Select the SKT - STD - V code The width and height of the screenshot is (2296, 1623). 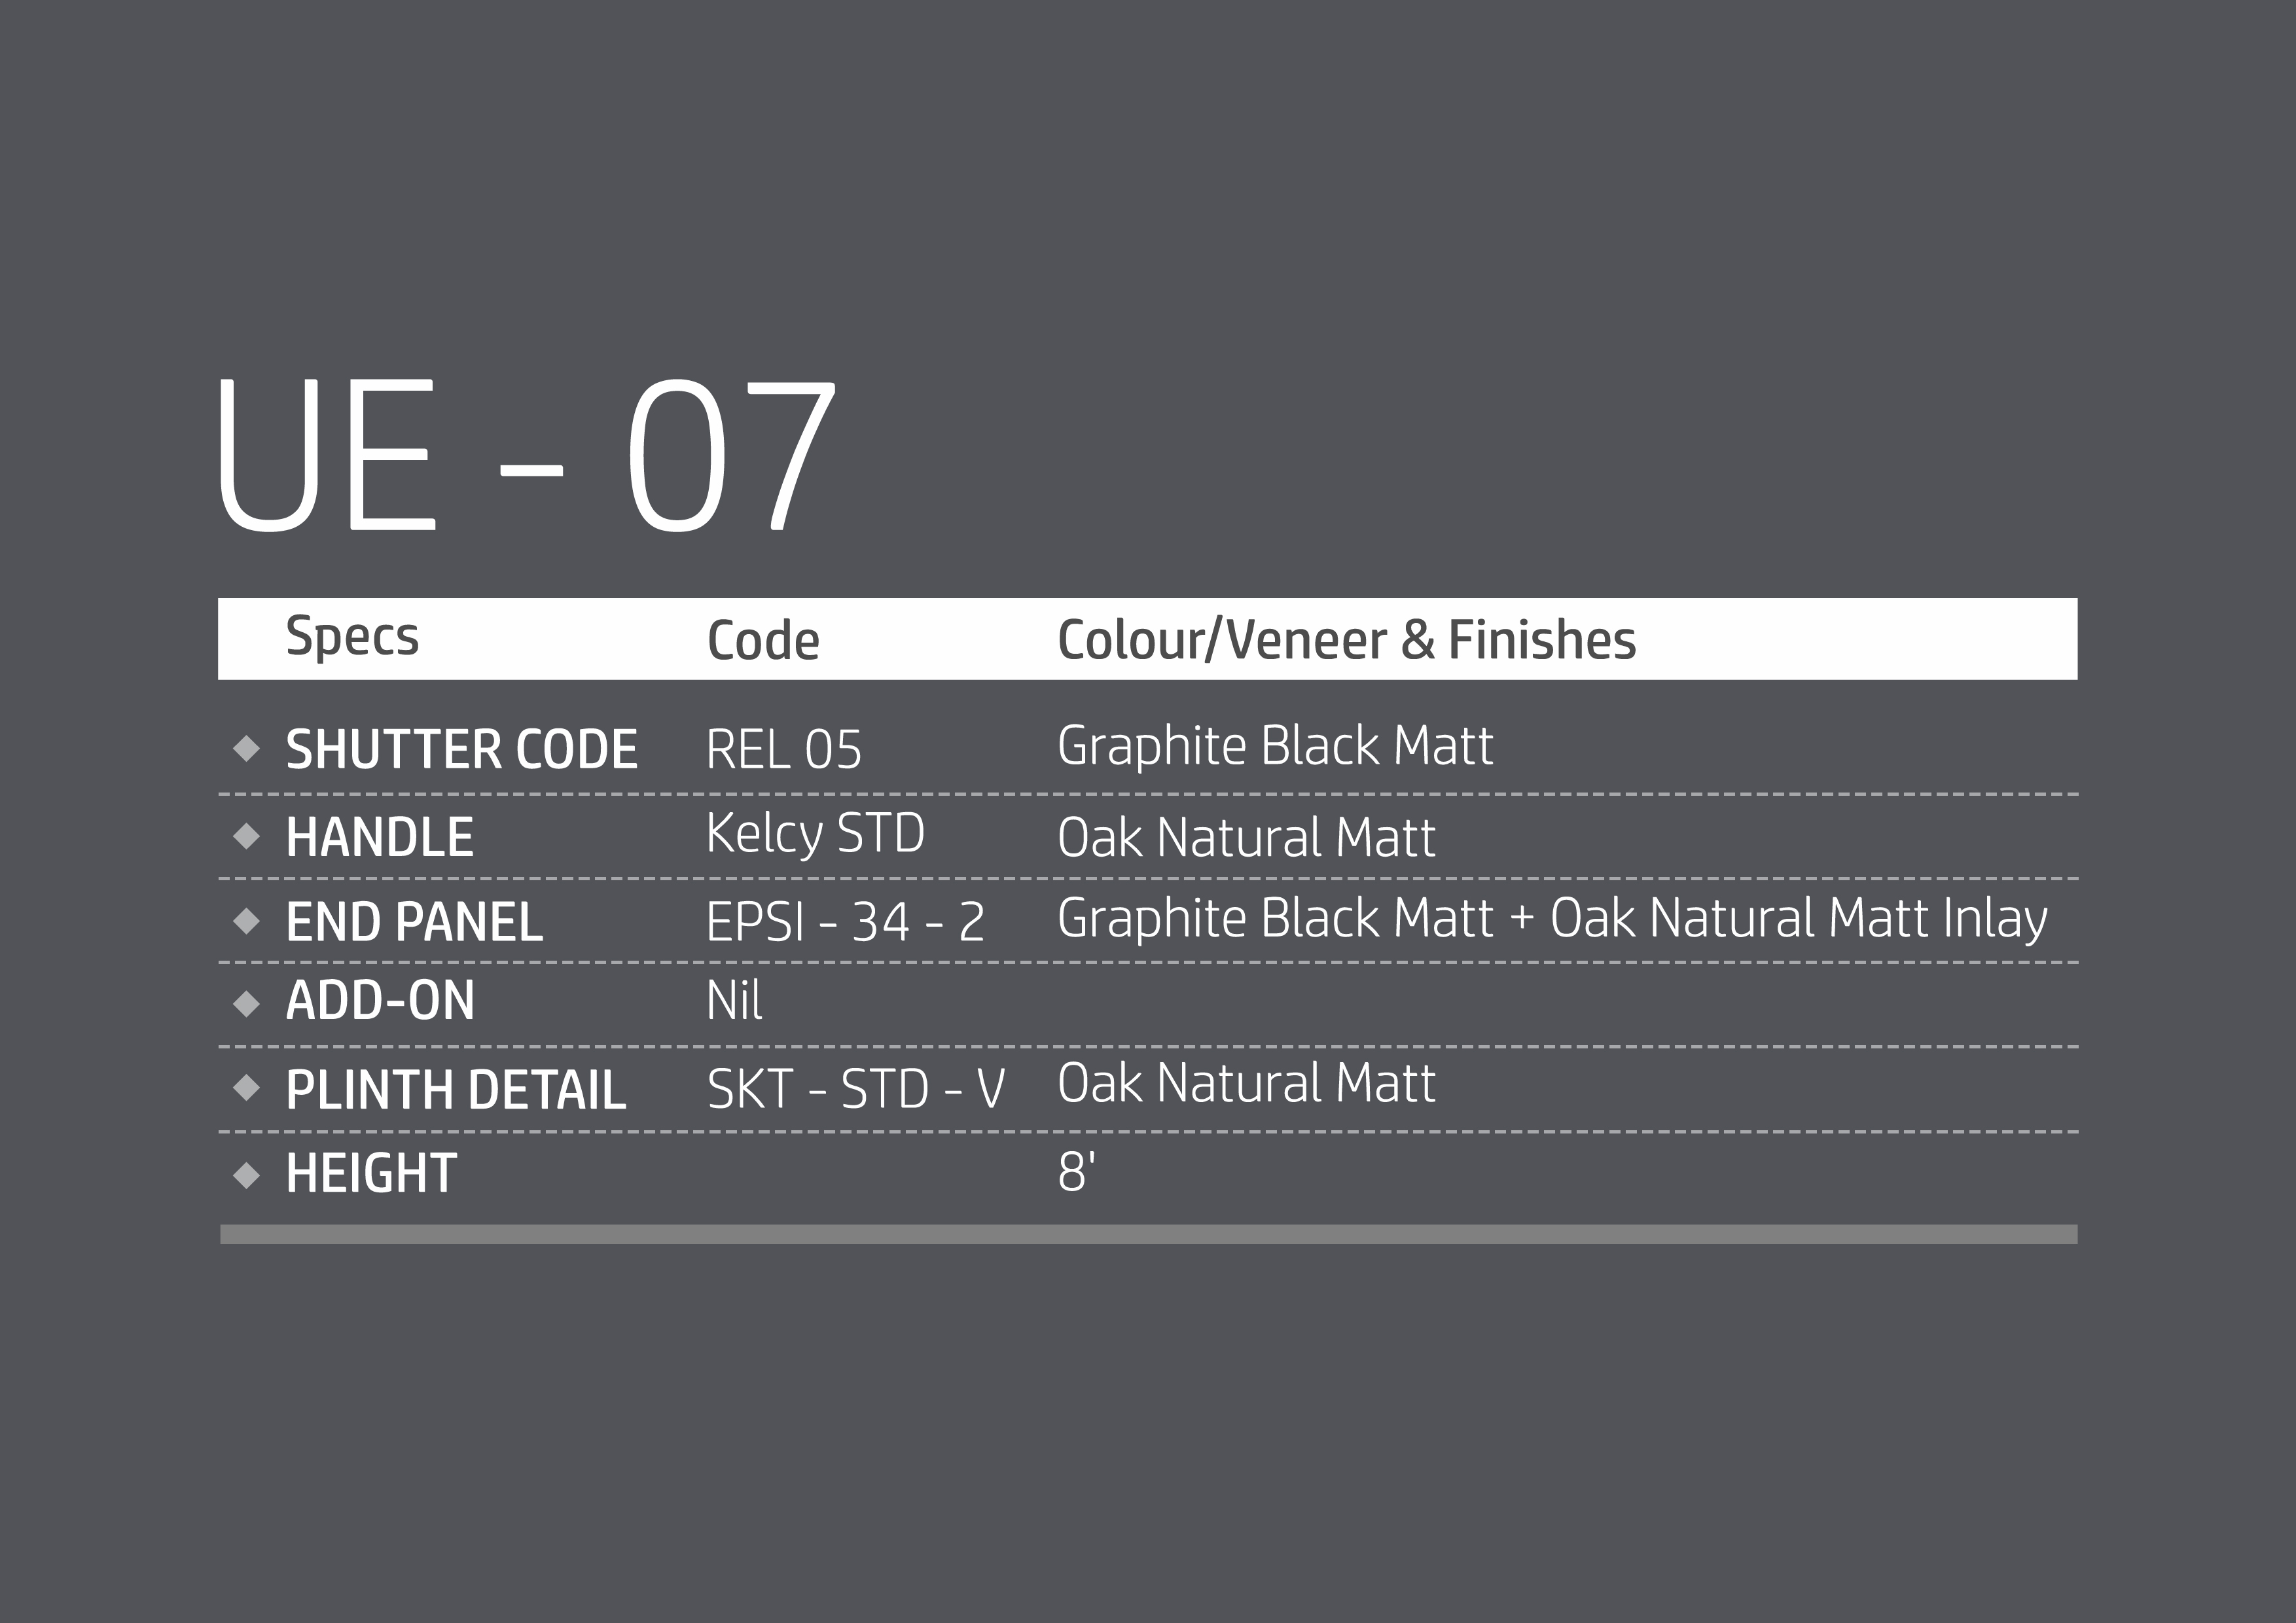click(x=856, y=1089)
